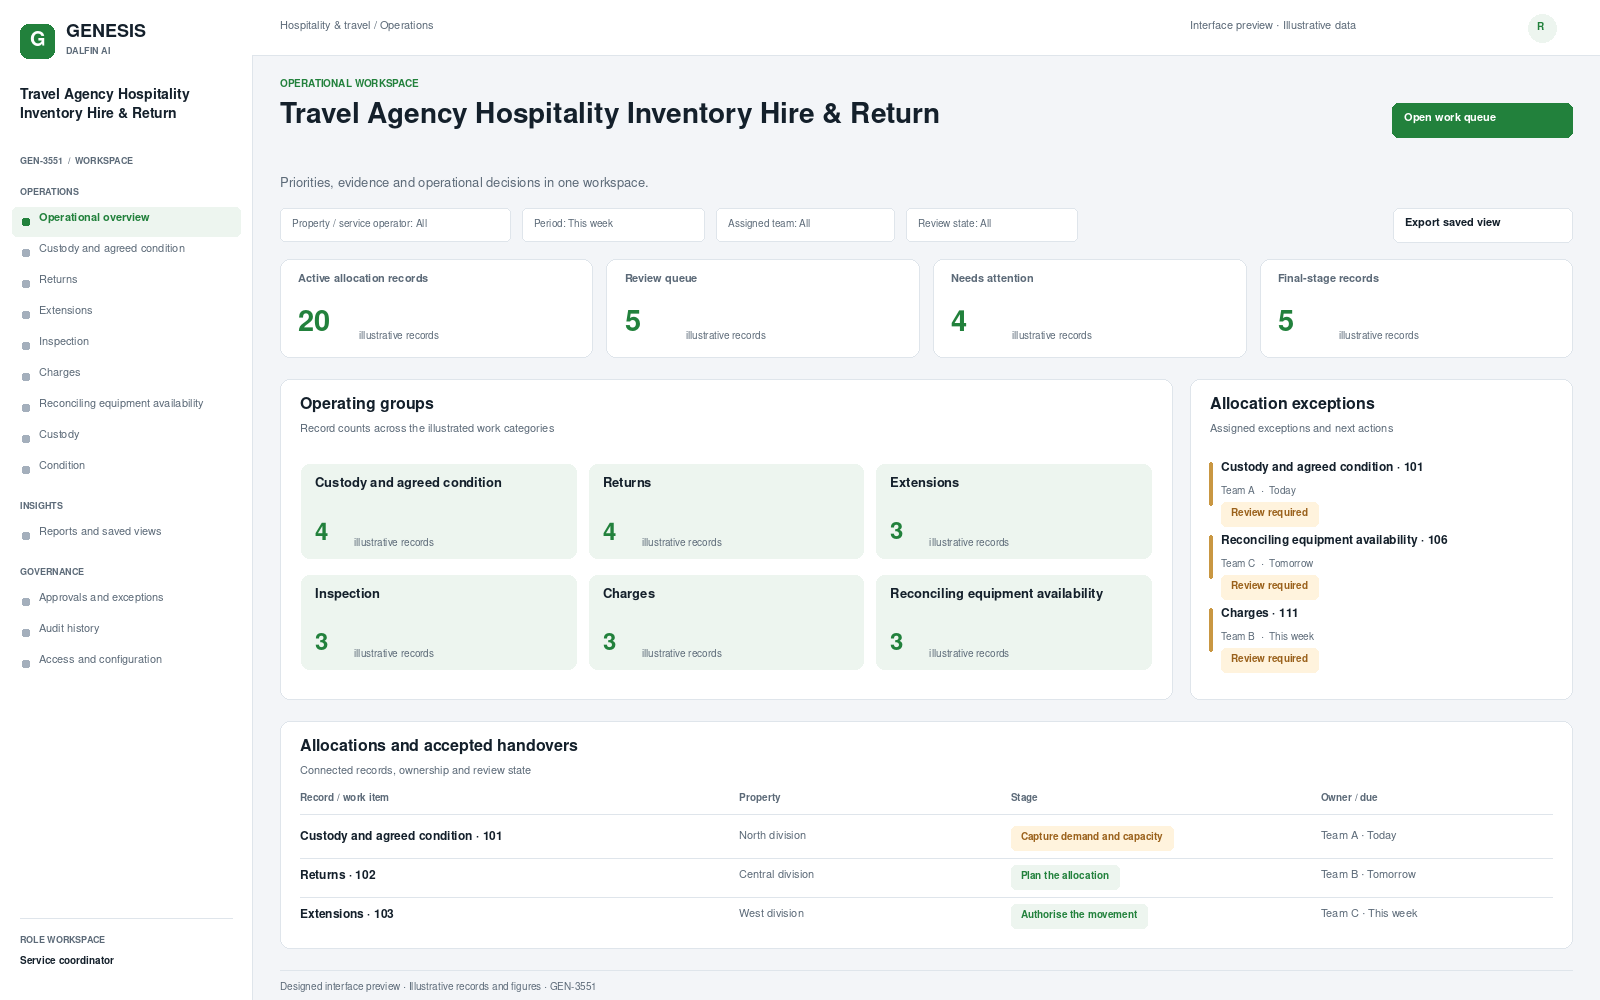Click the Plan the allocation stage badge
Image resolution: width=1600 pixels, height=1000 pixels.
coord(1065,876)
